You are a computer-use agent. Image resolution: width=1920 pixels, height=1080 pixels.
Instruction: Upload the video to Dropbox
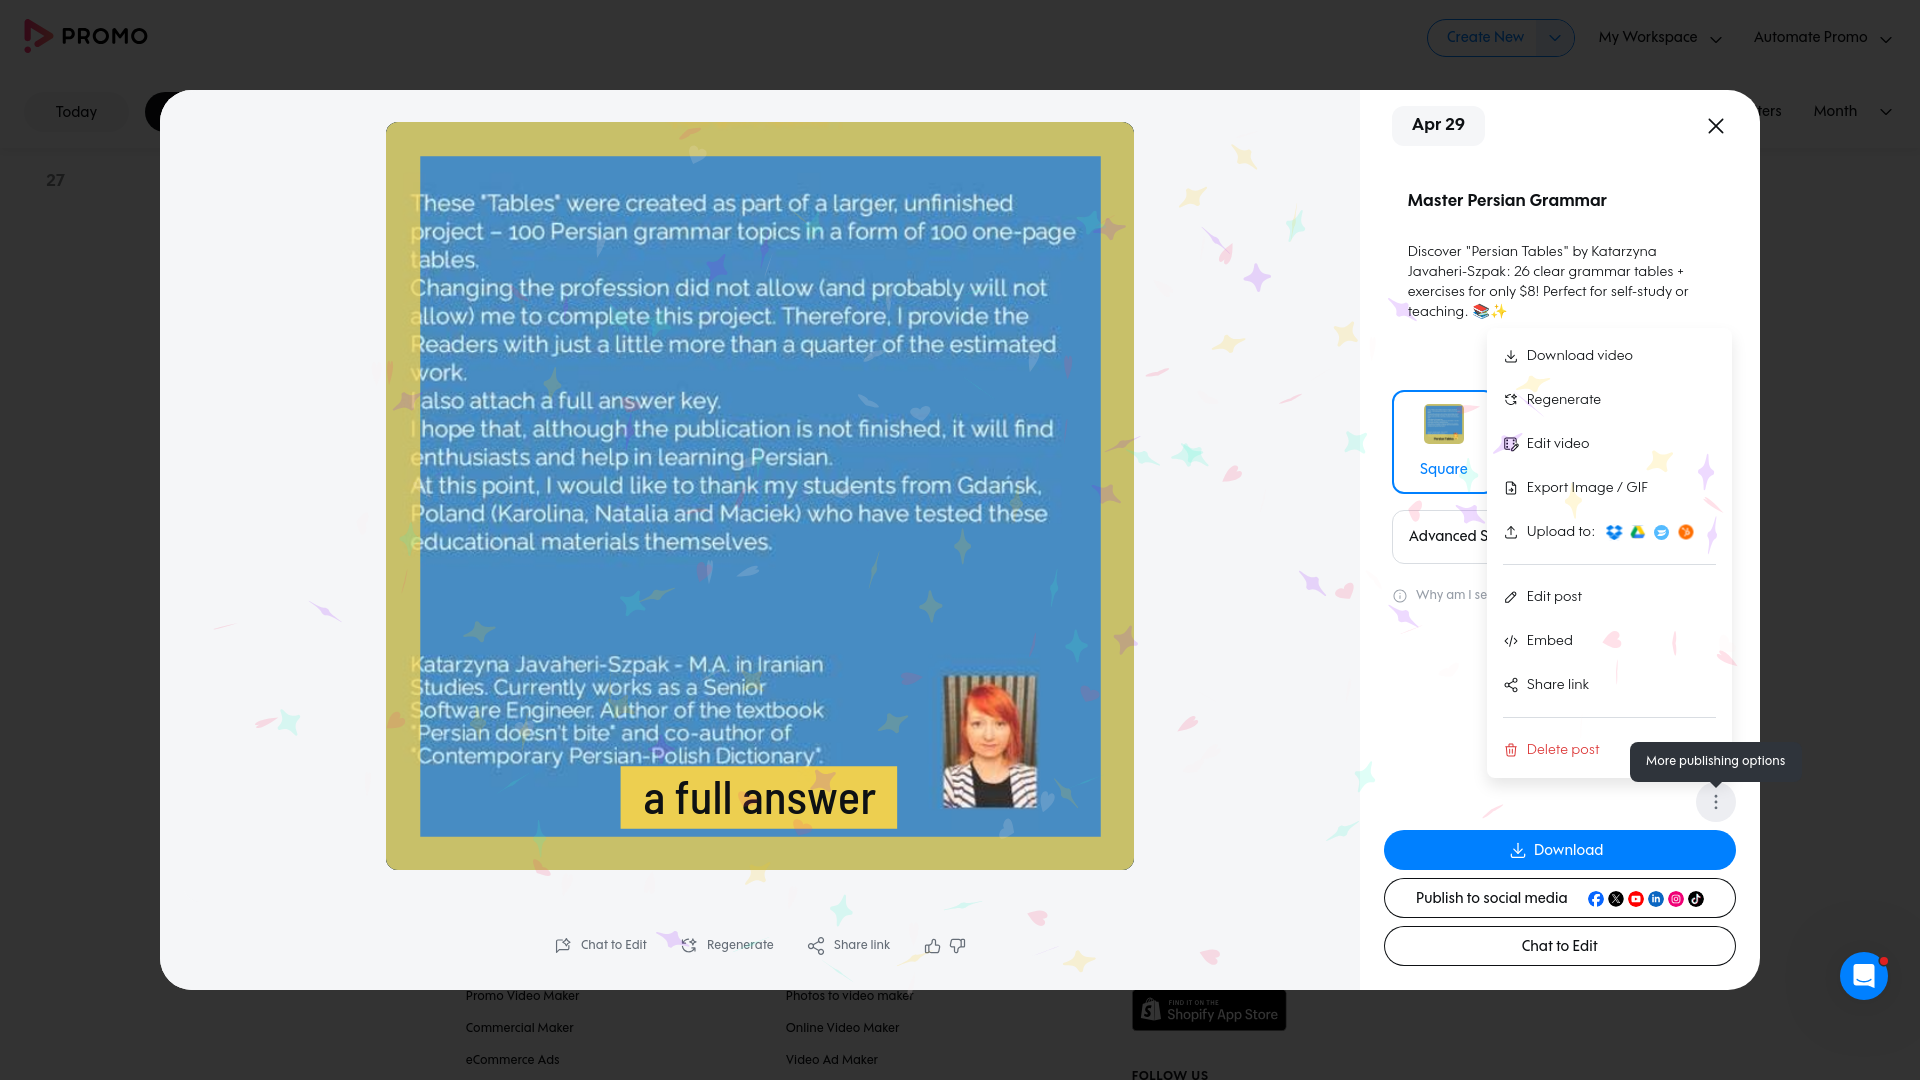pos(1615,532)
